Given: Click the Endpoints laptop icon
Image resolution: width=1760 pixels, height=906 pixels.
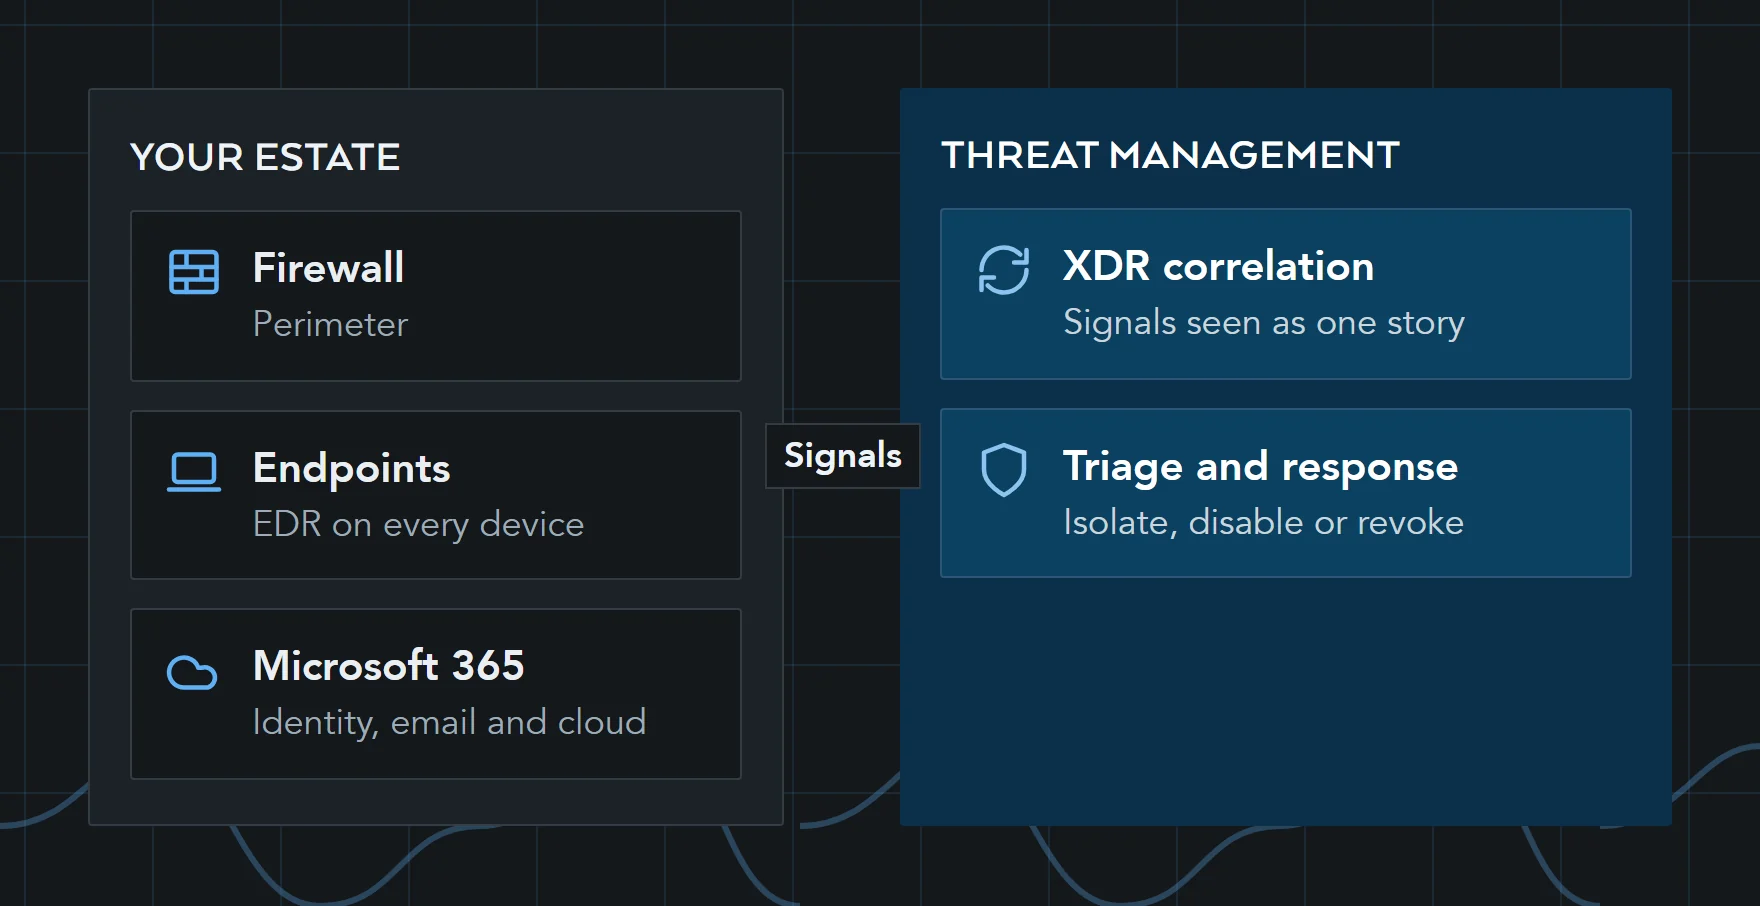Looking at the screenshot, I should (x=194, y=472).
